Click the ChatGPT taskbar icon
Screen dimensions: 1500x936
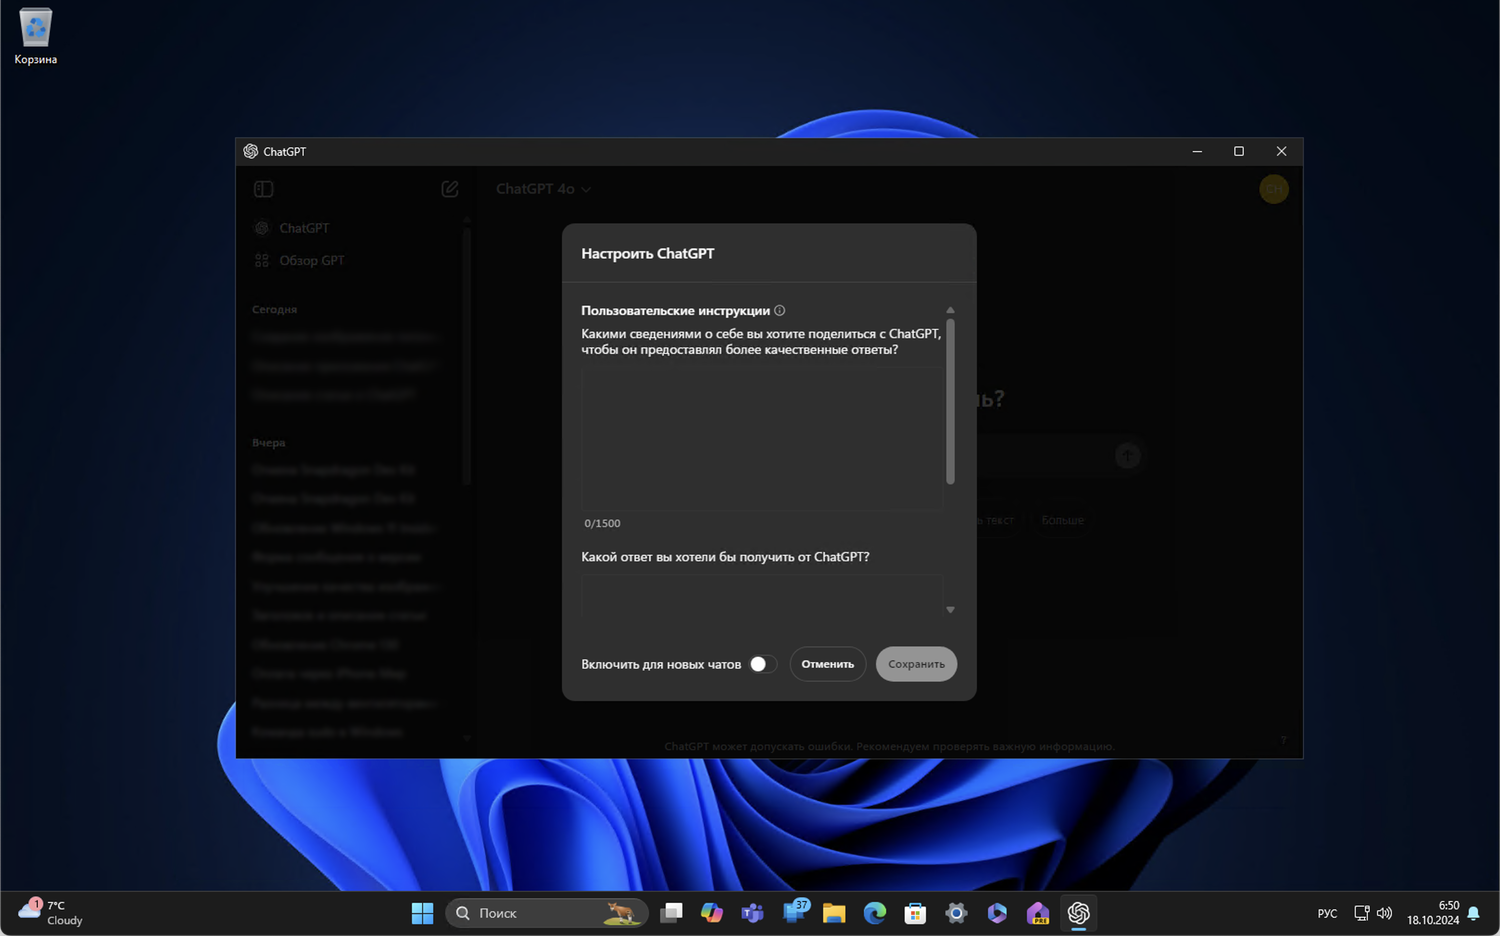(x=1078, y=913)
